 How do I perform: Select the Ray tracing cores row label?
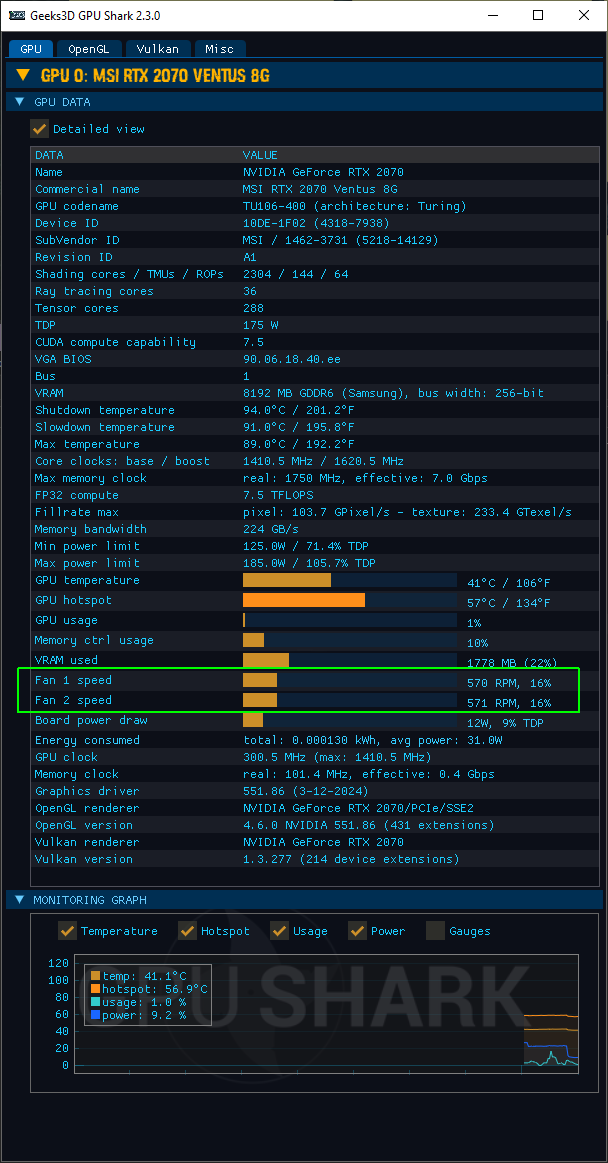(94, 291)
